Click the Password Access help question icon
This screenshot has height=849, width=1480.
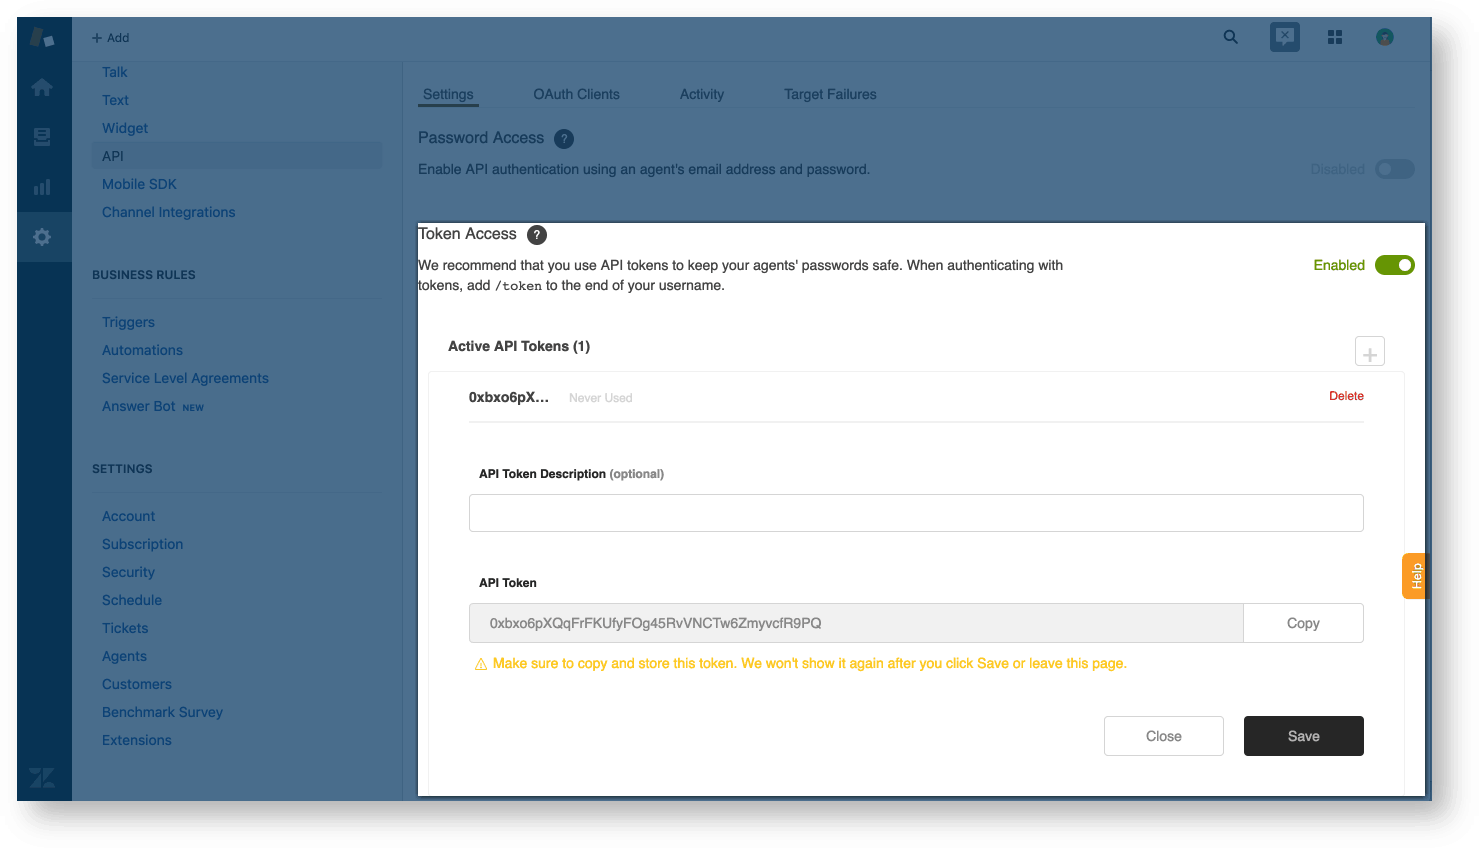tap(564, 139)
